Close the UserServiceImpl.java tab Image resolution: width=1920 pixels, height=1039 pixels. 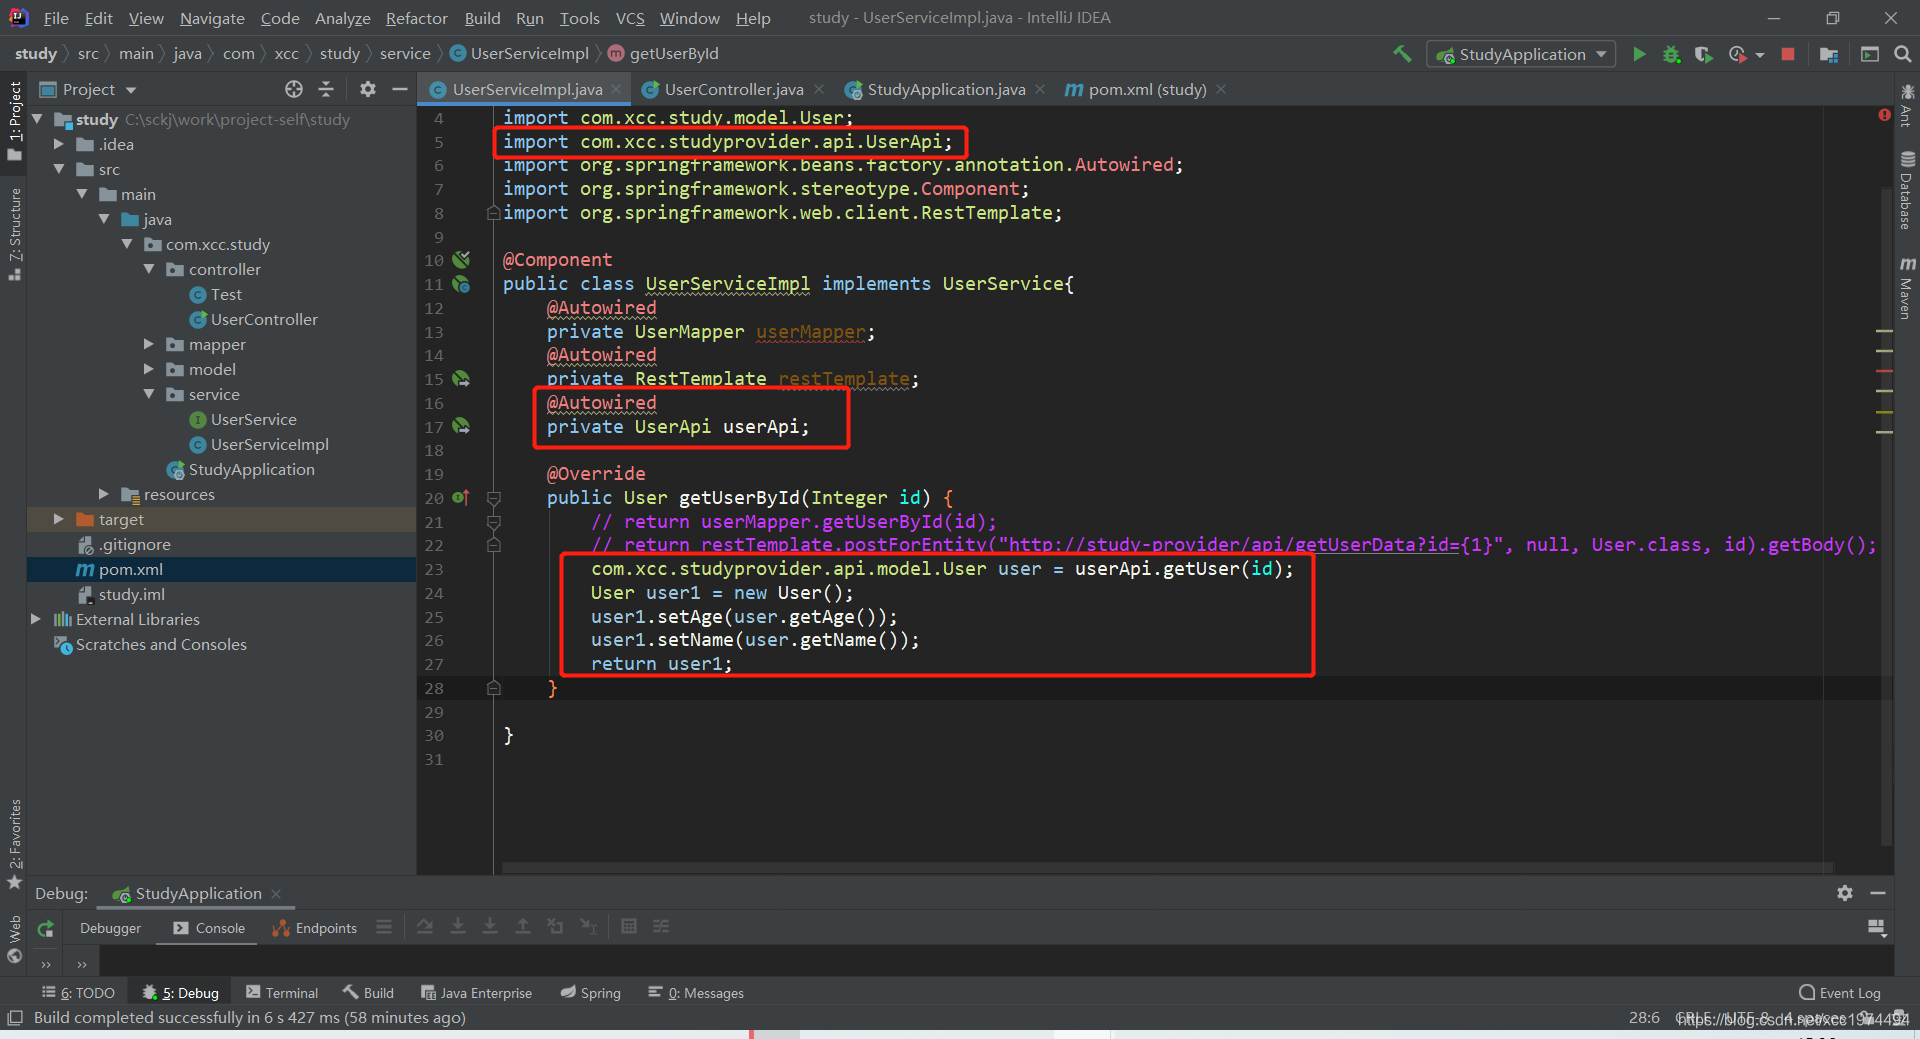[616, 89]
